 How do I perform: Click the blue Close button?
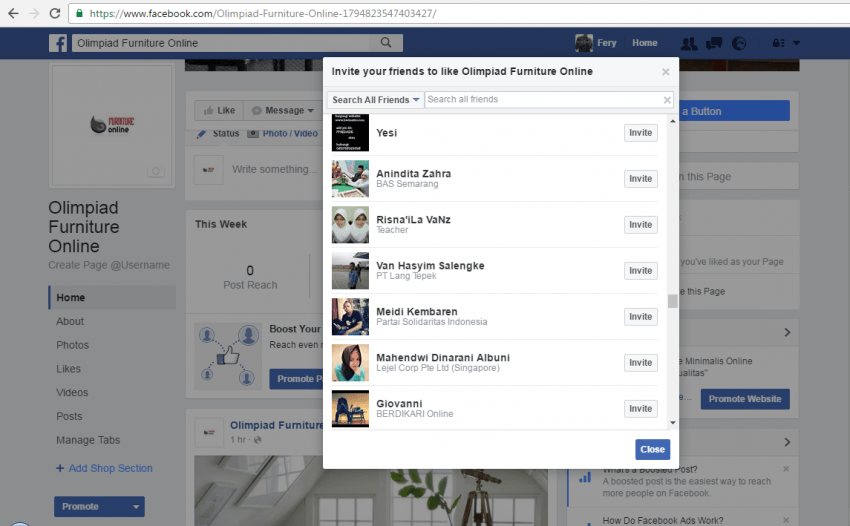tap(652, 450)
